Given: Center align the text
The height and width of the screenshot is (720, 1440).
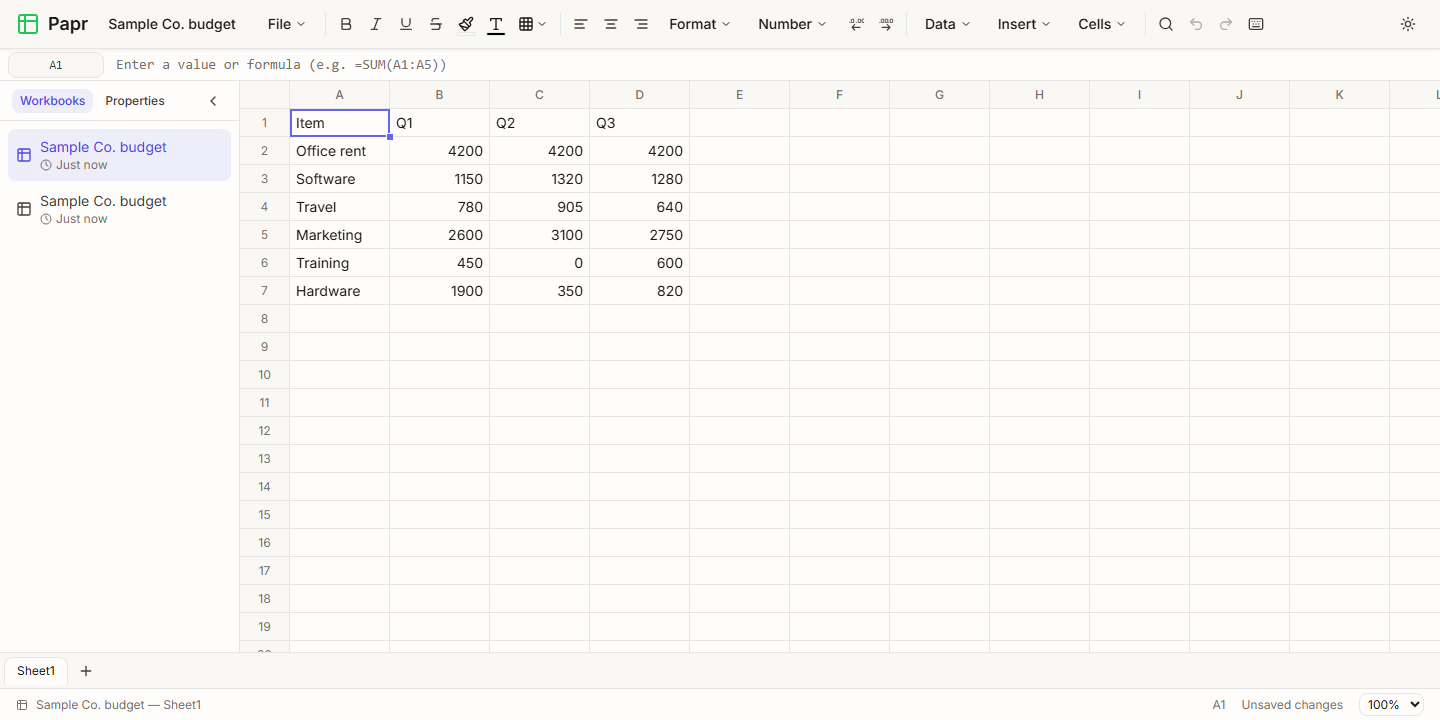Looking at the screenshot, I should coord(611,24).
